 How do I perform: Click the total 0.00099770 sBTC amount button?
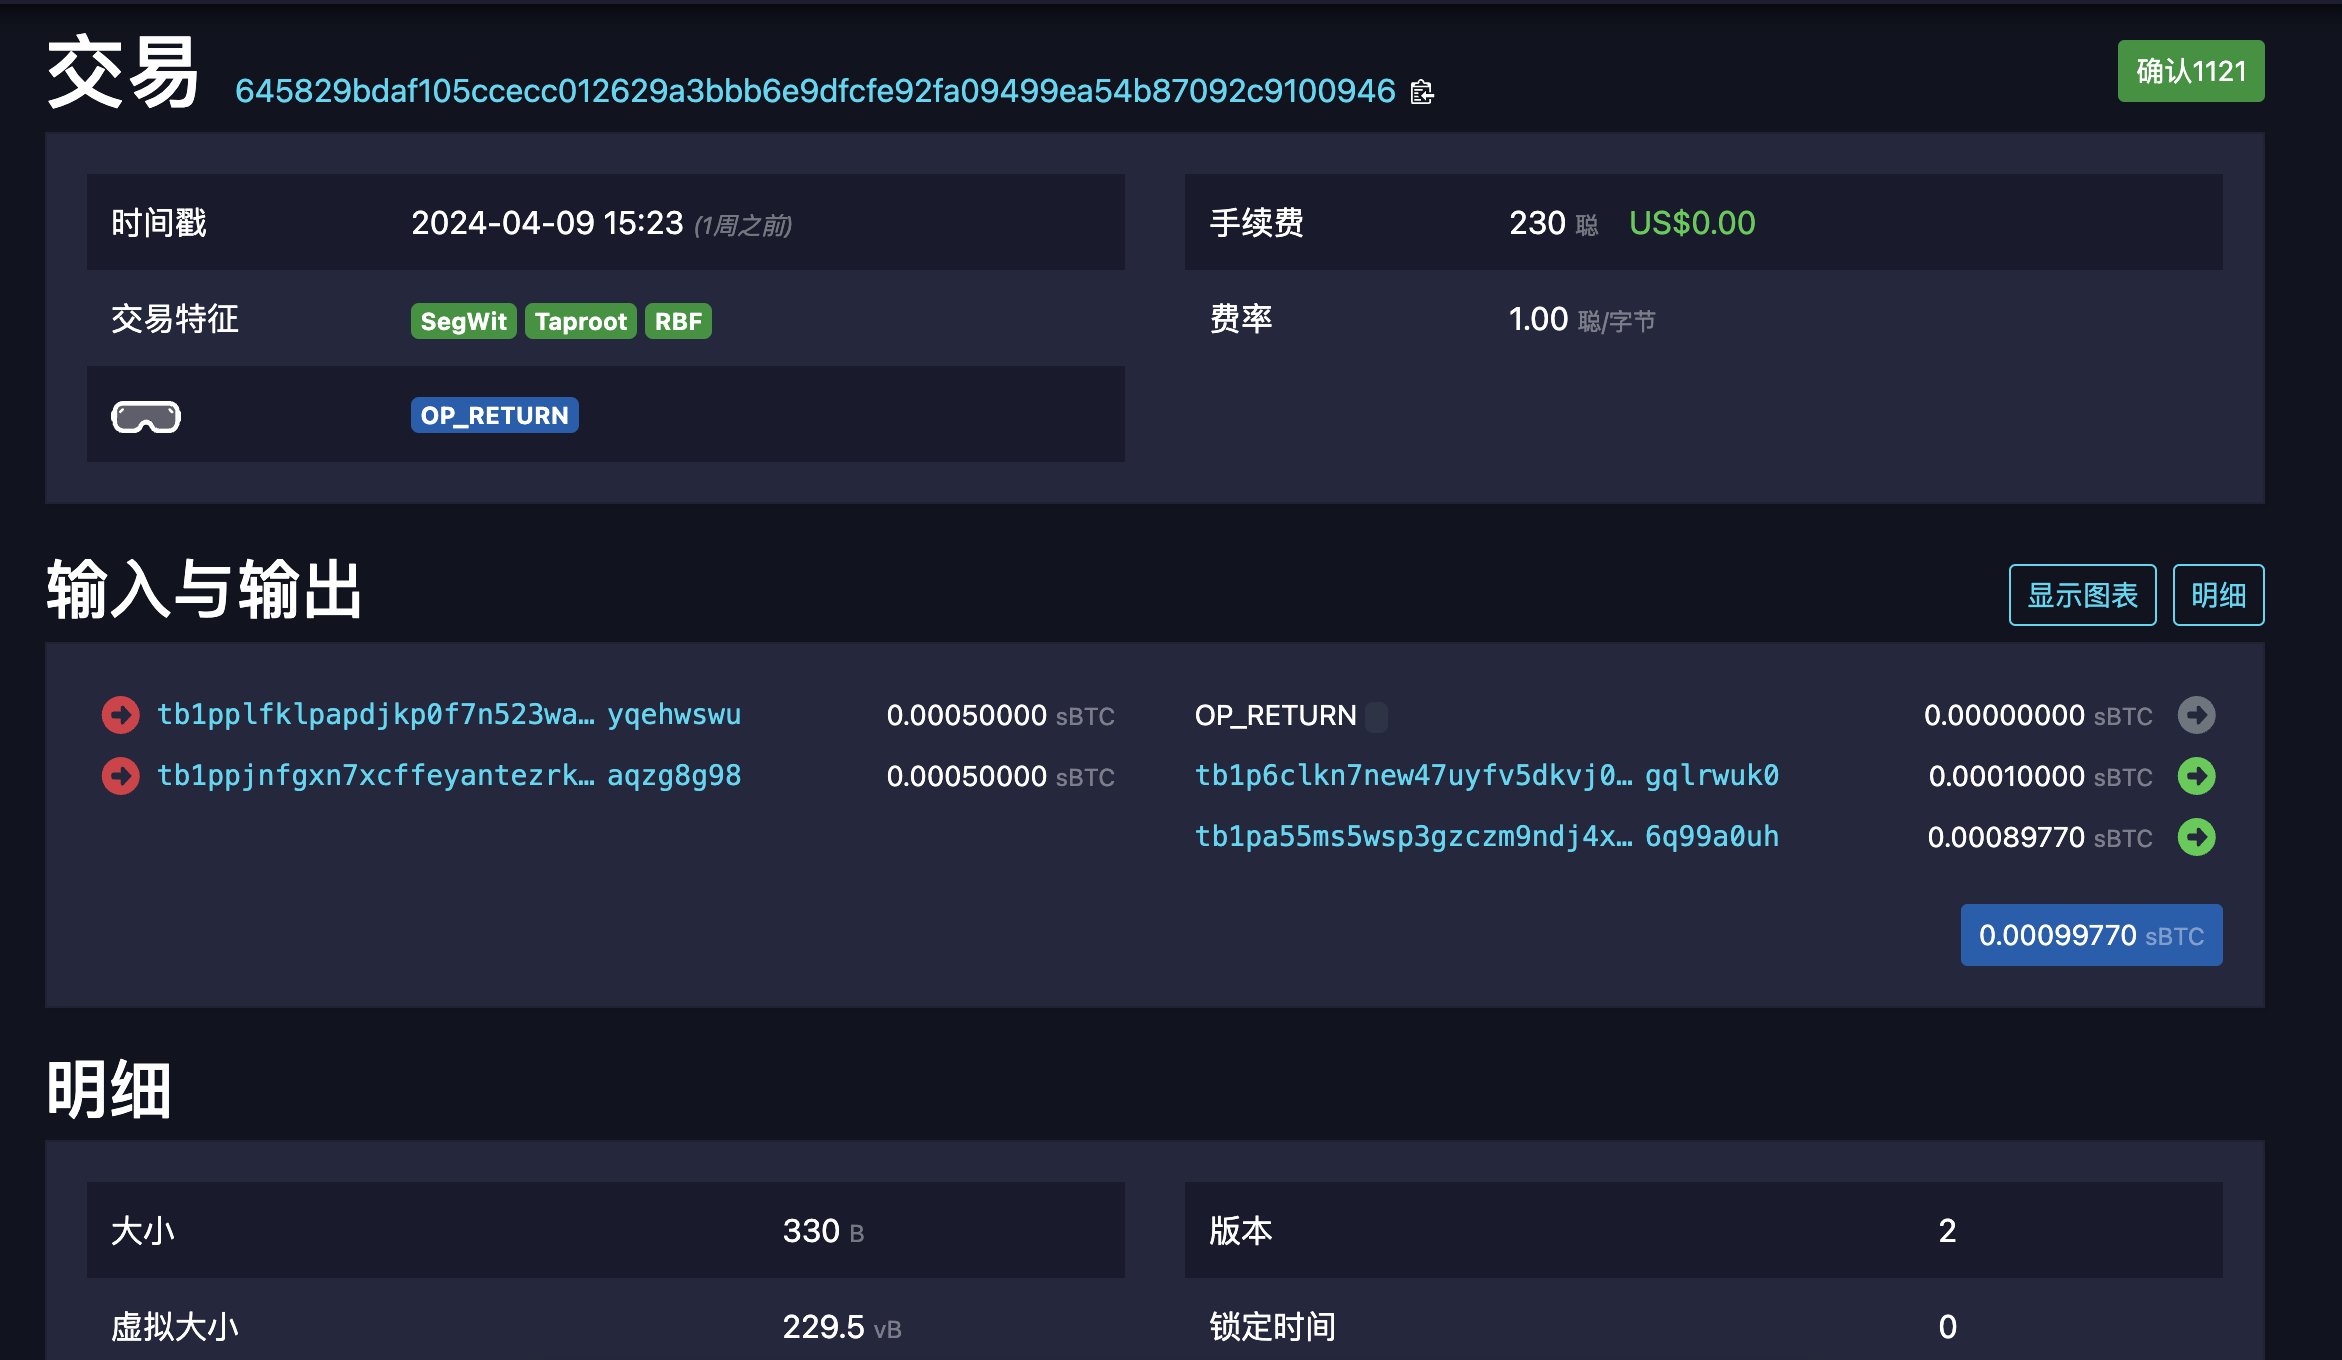(x=2091, y=935)
